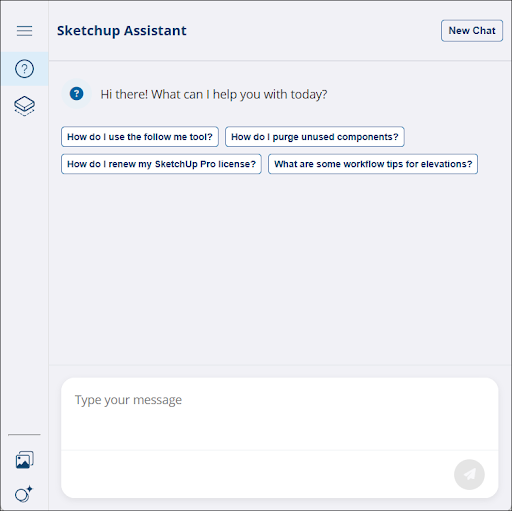
Task: Choose 'How do I use the follow me tool?'
Action: tap(140, 137)
